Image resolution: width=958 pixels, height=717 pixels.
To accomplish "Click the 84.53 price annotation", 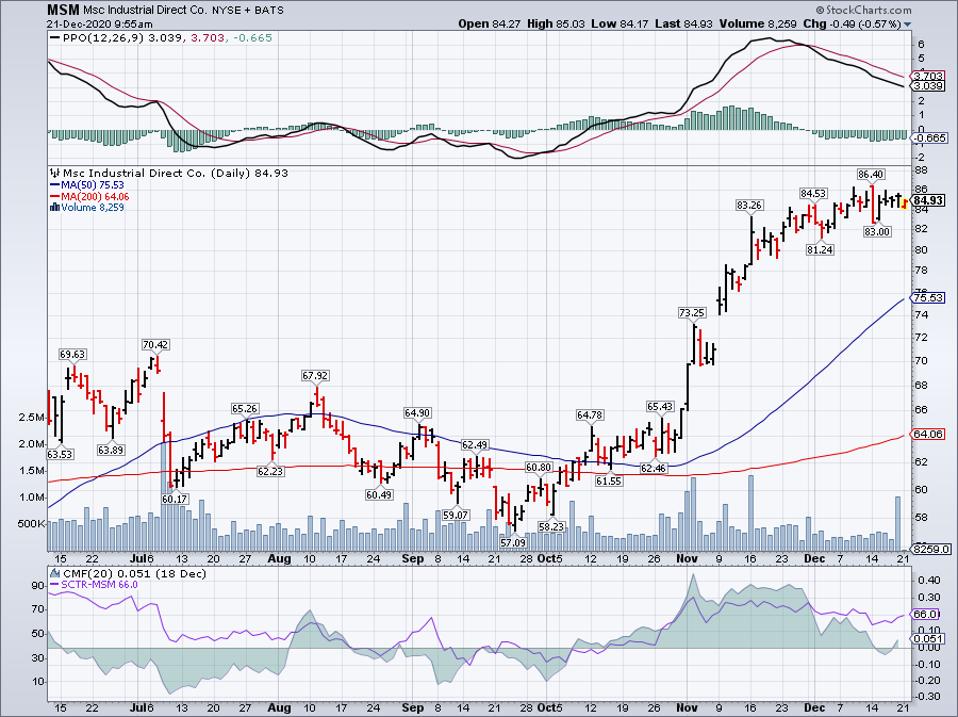I will [x=813, y=194].
